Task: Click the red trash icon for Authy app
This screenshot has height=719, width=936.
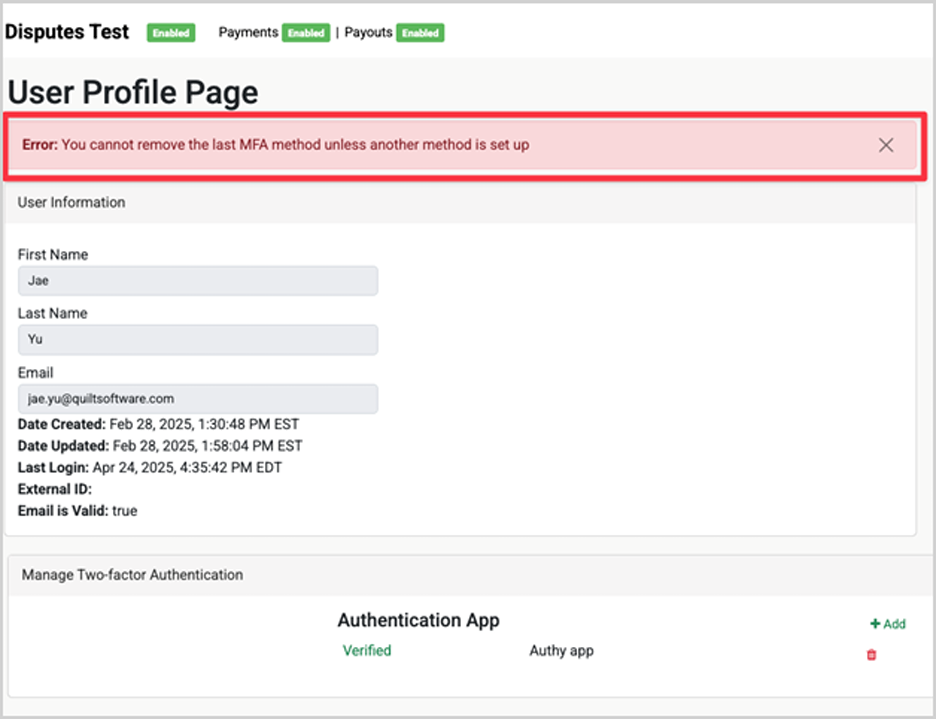Action: click(x=871, y=655)
